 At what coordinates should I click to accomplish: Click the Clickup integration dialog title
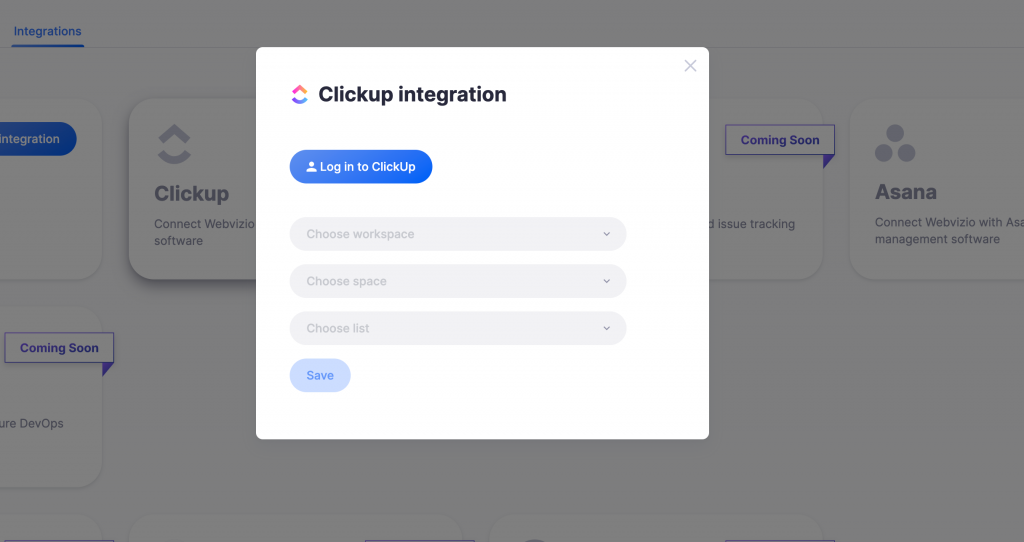[x=412, y=95]
